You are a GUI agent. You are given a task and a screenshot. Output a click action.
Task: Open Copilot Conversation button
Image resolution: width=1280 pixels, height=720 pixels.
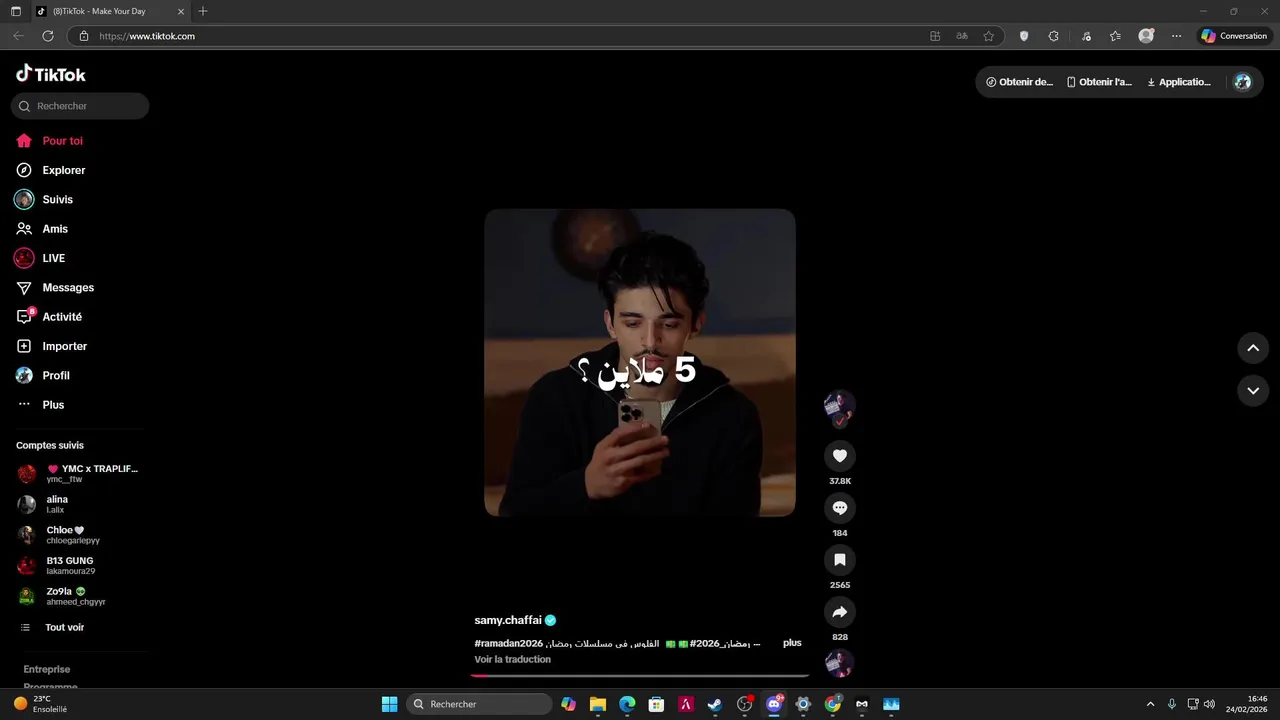click(x=1235, y=36)
